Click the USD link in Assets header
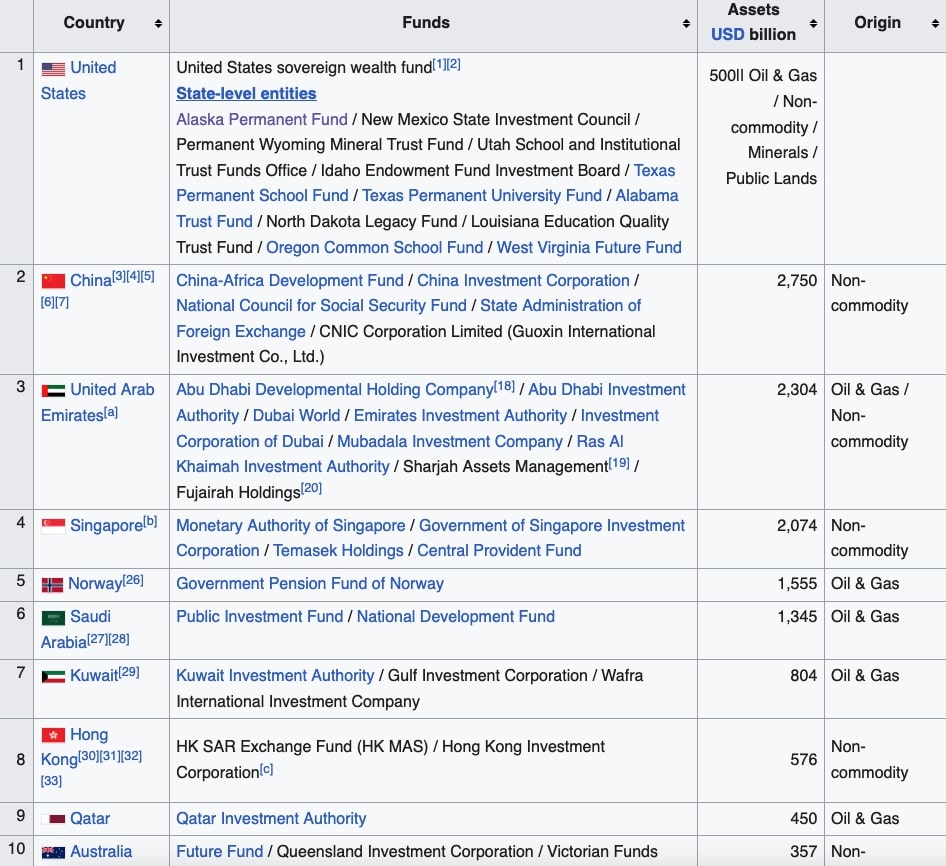The width and height of the screenshot is (946, 866). pyautogui.click(x=728, y=34)
